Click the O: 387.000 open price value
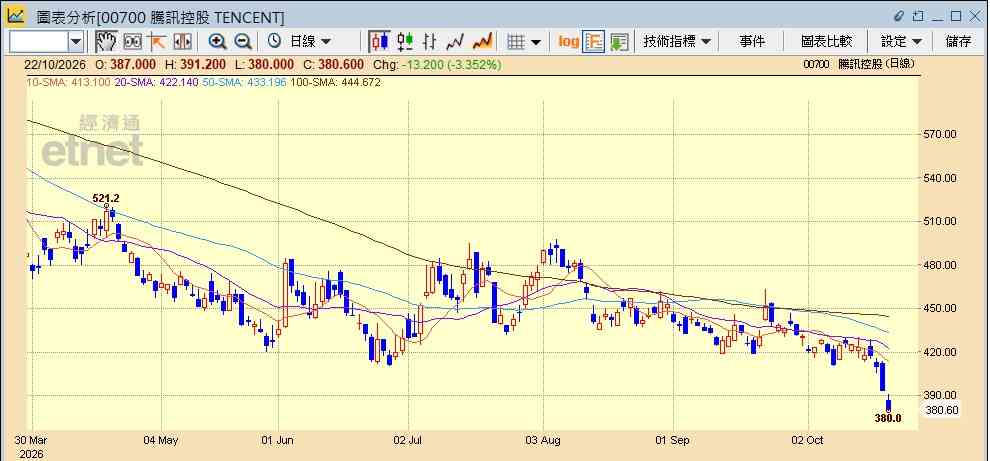Viewport: 990px width, 461px height. [x=126, y=64]
